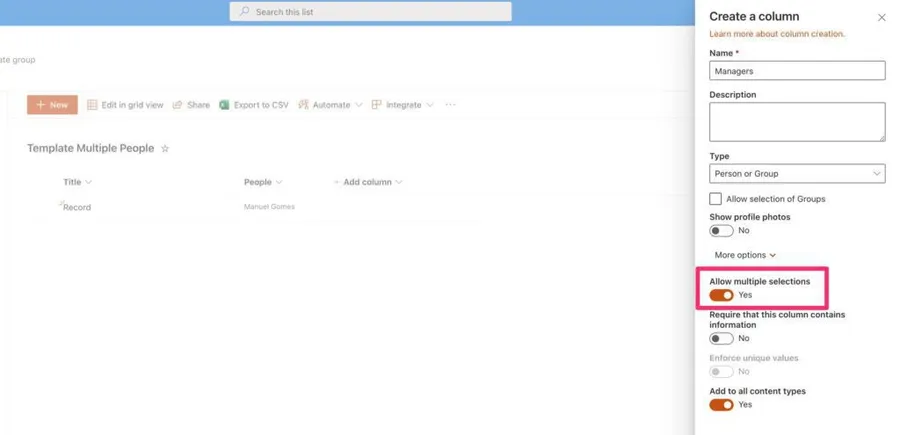Open the toolbar overflow ellipsis menu
Image resolution: width=900 pixels, height=435 pixels.
pos(450,105)
